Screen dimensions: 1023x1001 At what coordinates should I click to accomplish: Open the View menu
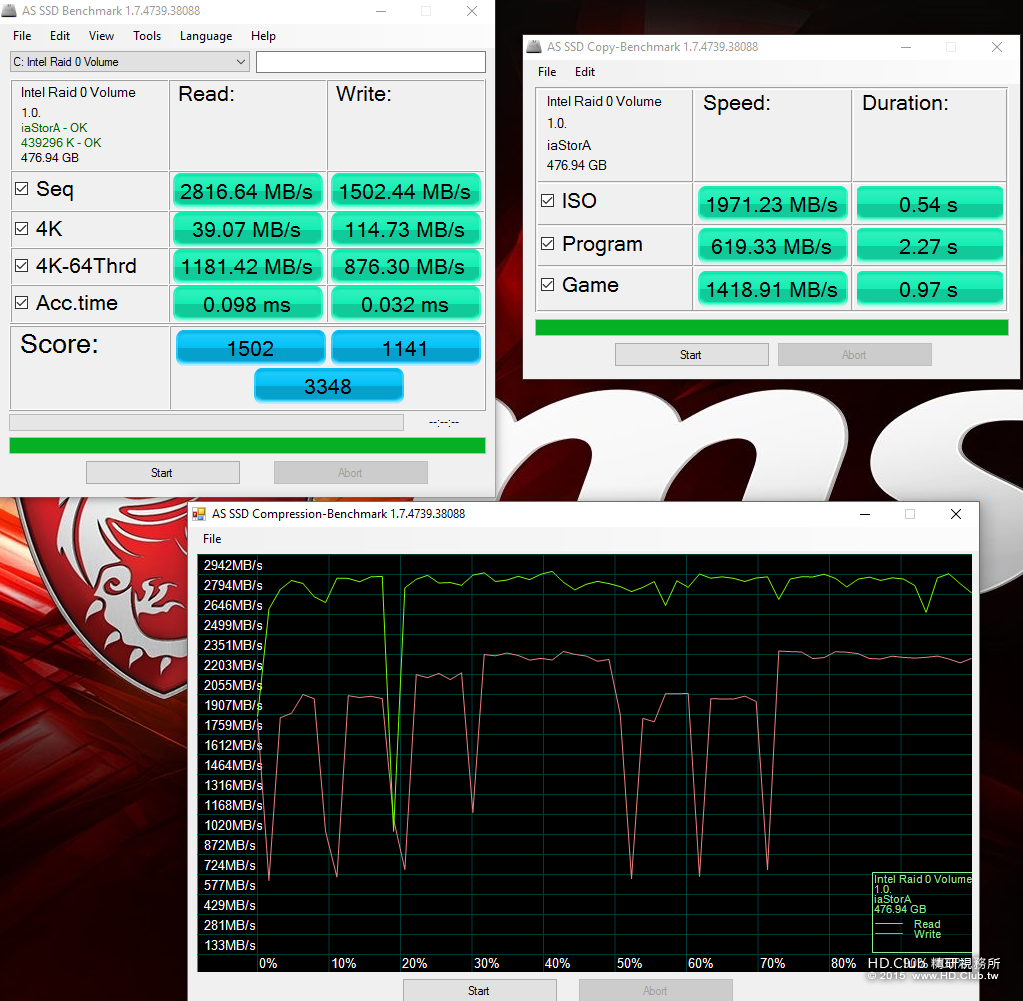[x=101, y=36]
